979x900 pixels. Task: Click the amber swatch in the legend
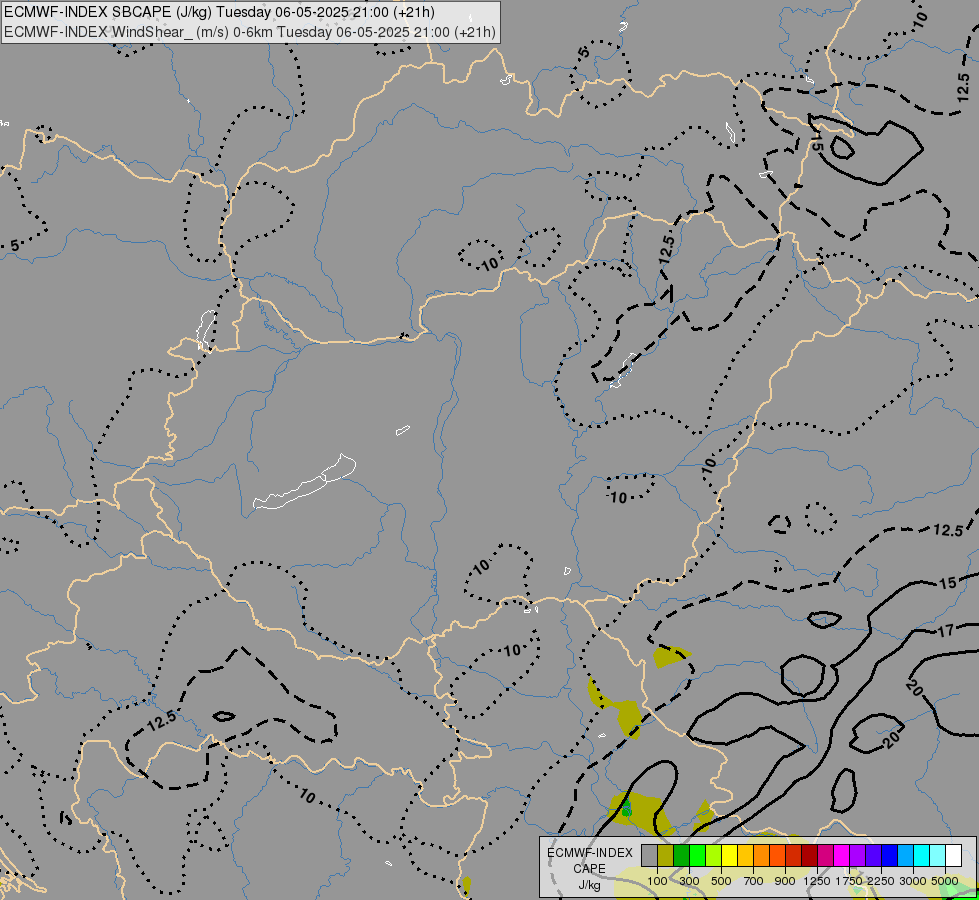click(x=745, y=855)
